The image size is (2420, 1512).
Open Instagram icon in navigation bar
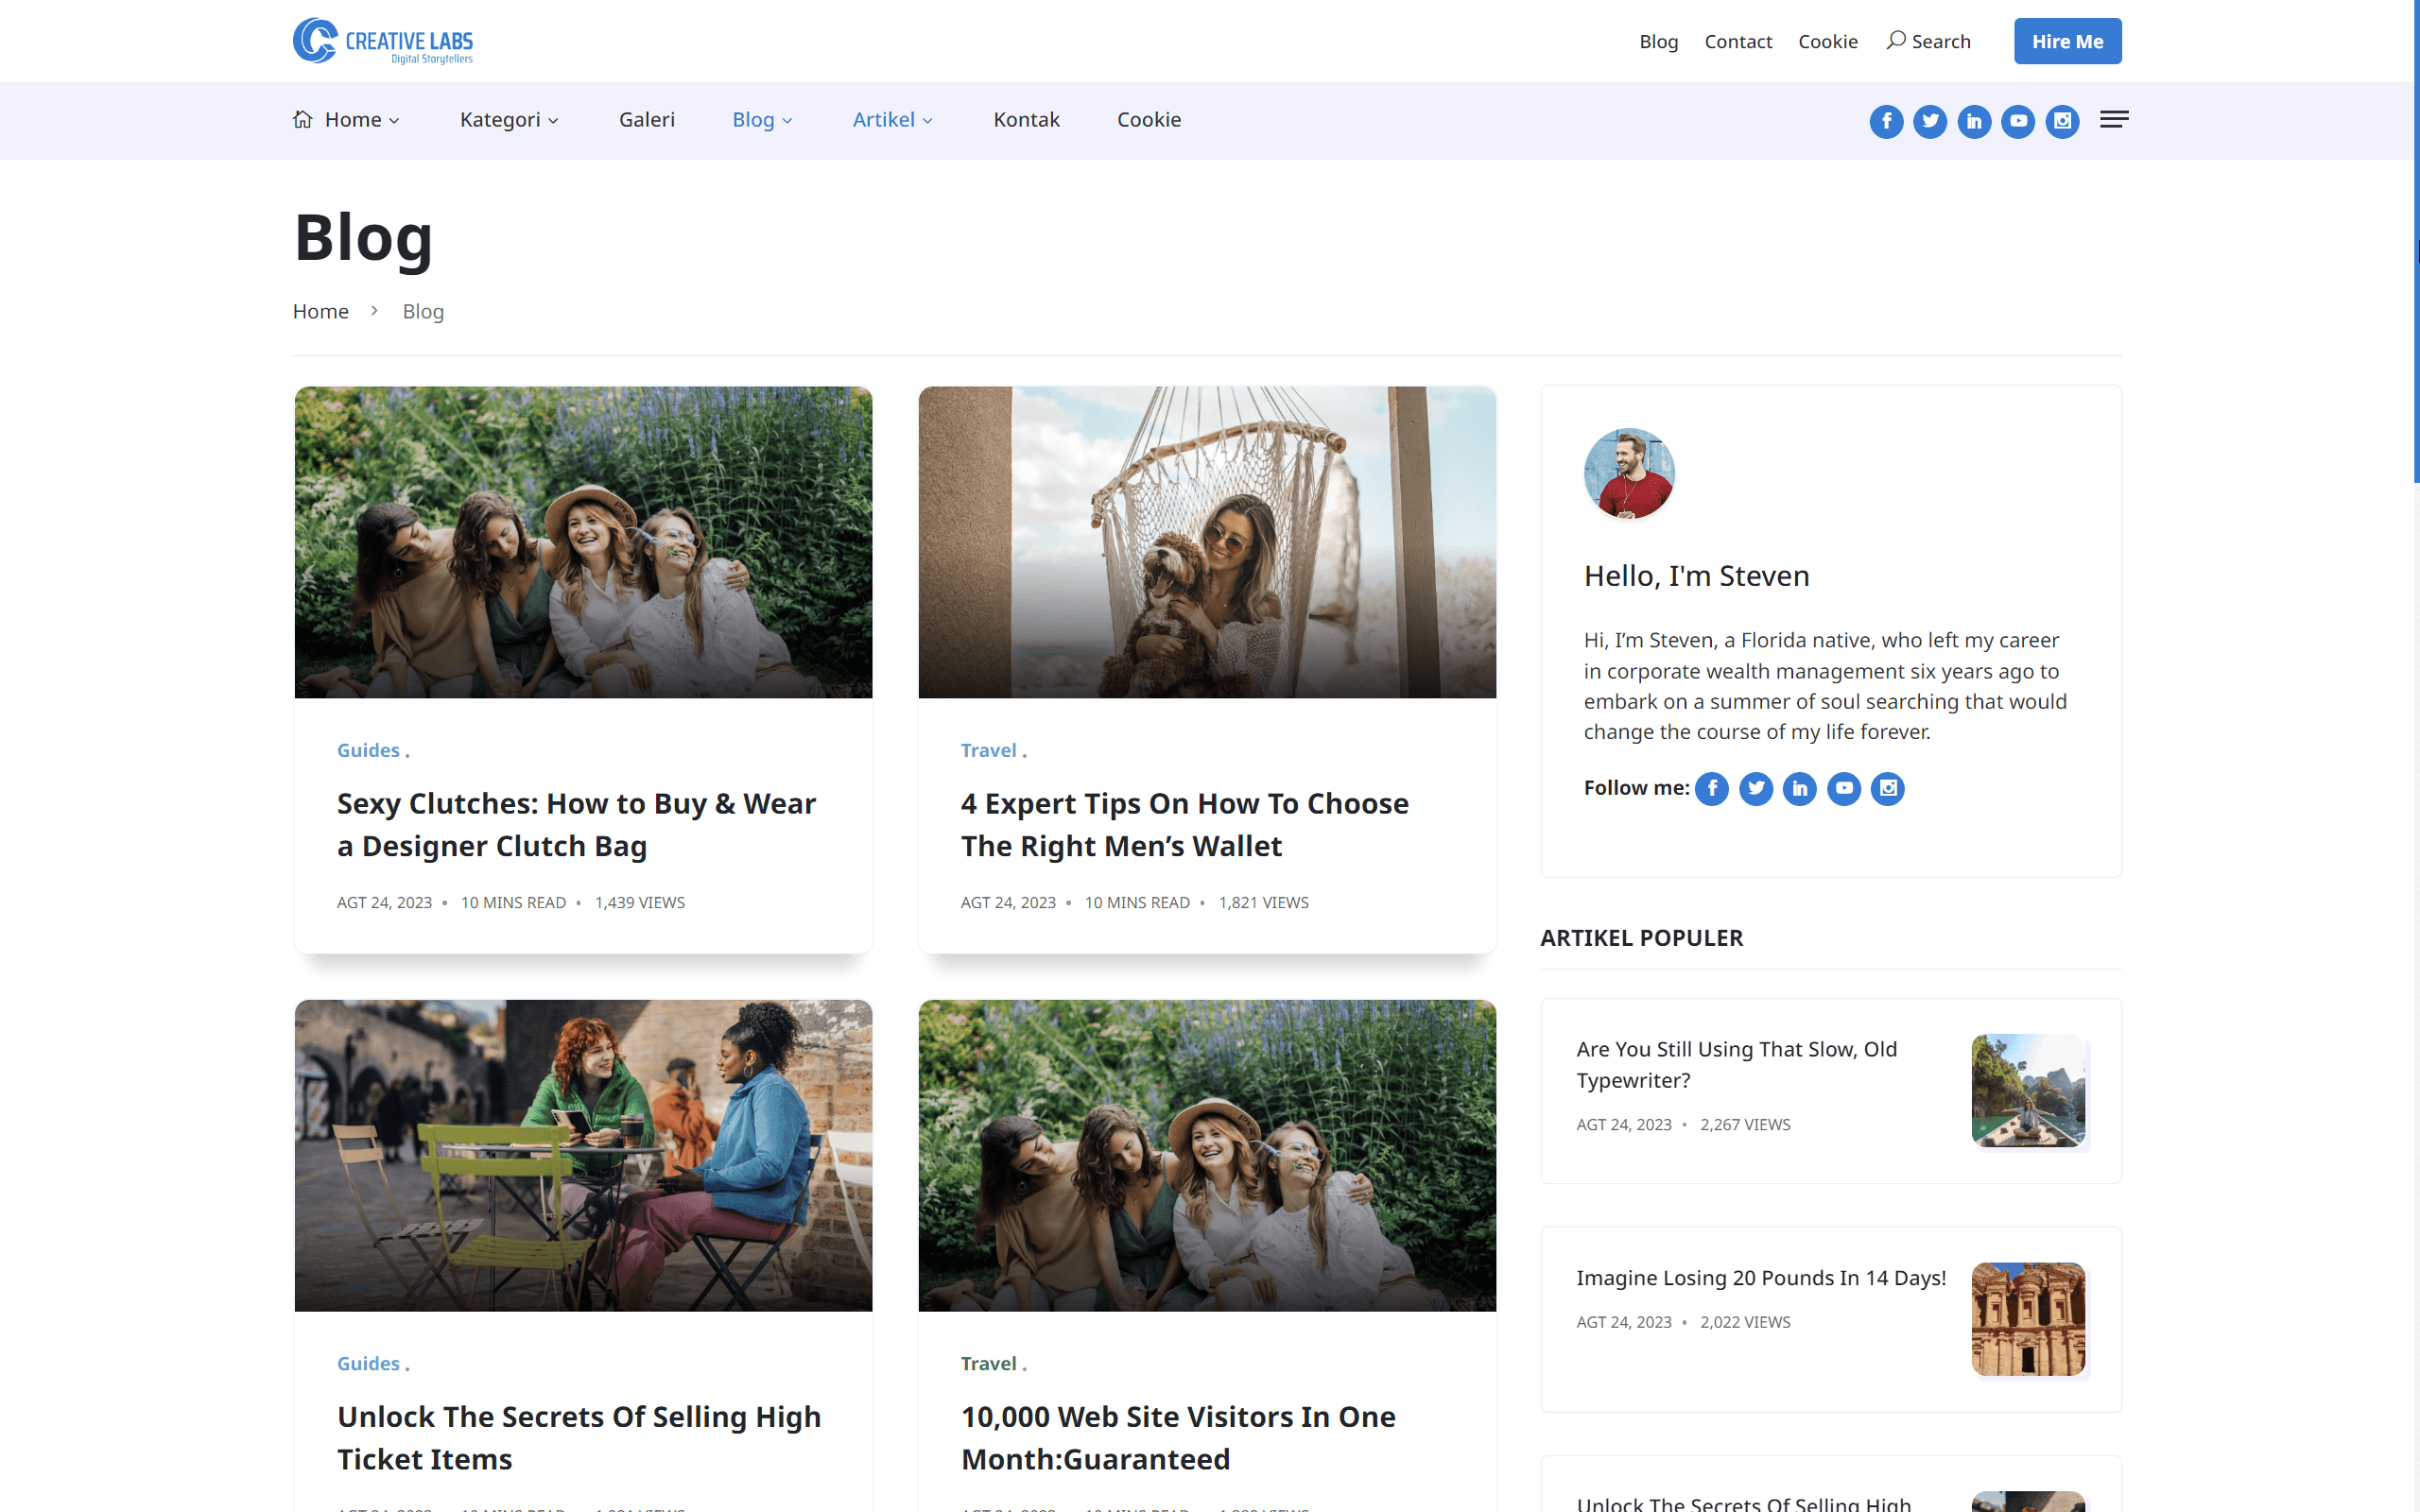pyautogui.click(x=2062, y=121)
